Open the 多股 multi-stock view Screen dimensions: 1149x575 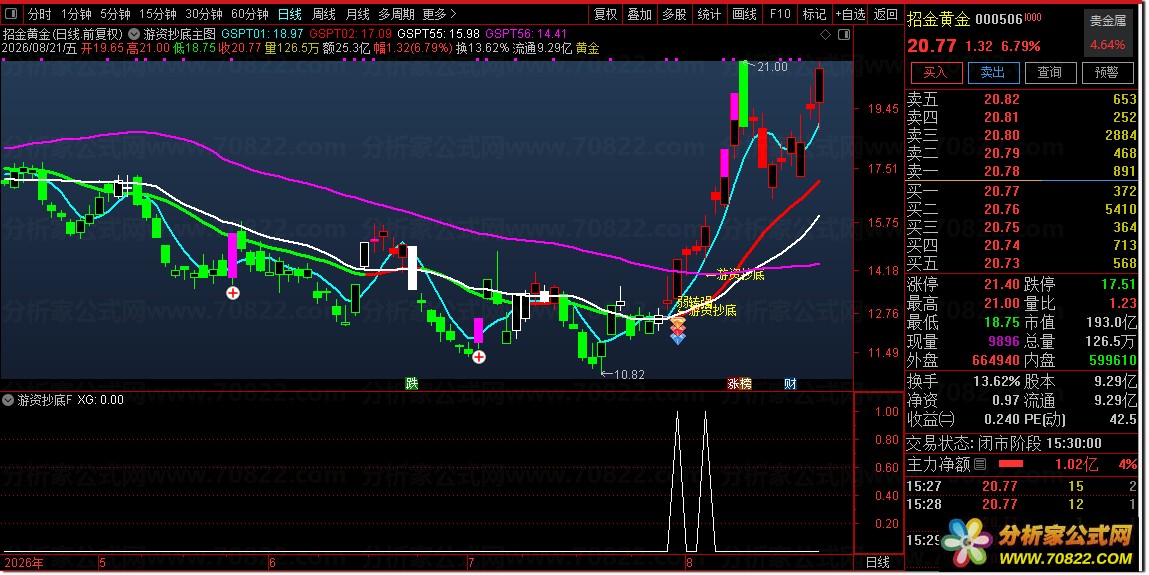[x=674, y=14]
